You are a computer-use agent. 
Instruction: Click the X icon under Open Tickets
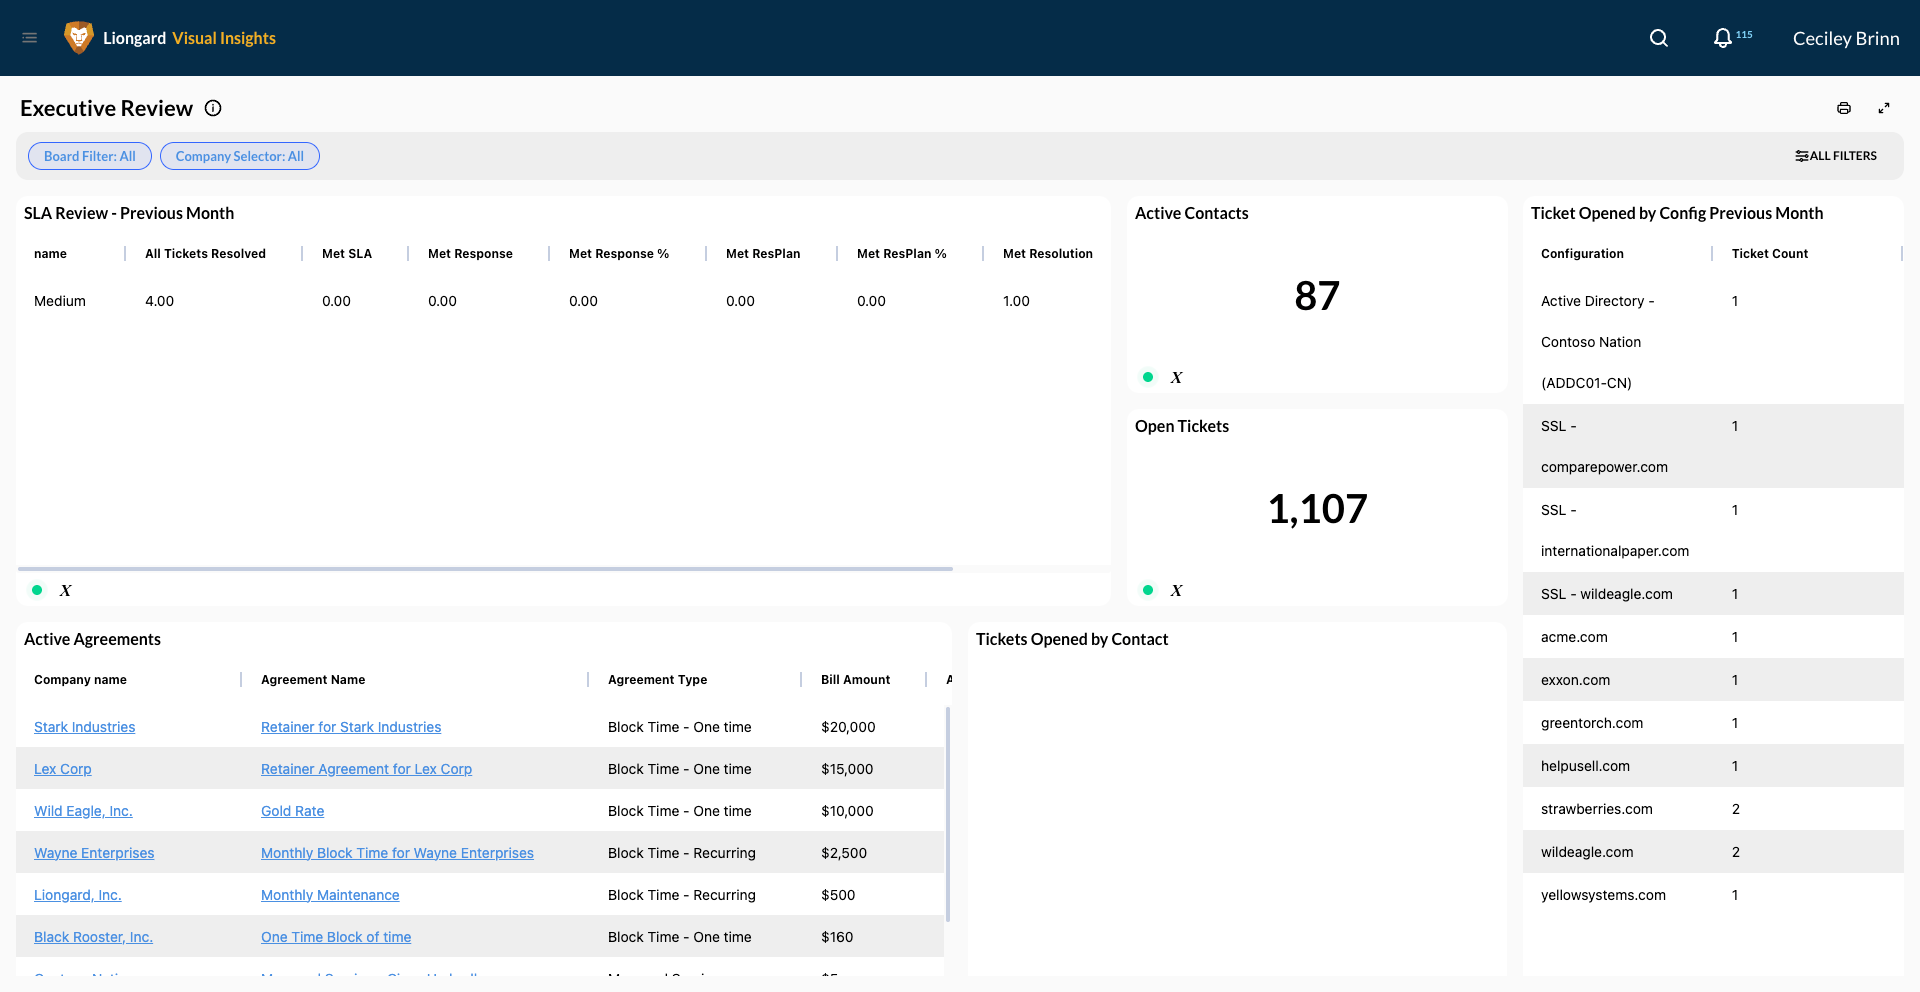[x=1177, y=590]
